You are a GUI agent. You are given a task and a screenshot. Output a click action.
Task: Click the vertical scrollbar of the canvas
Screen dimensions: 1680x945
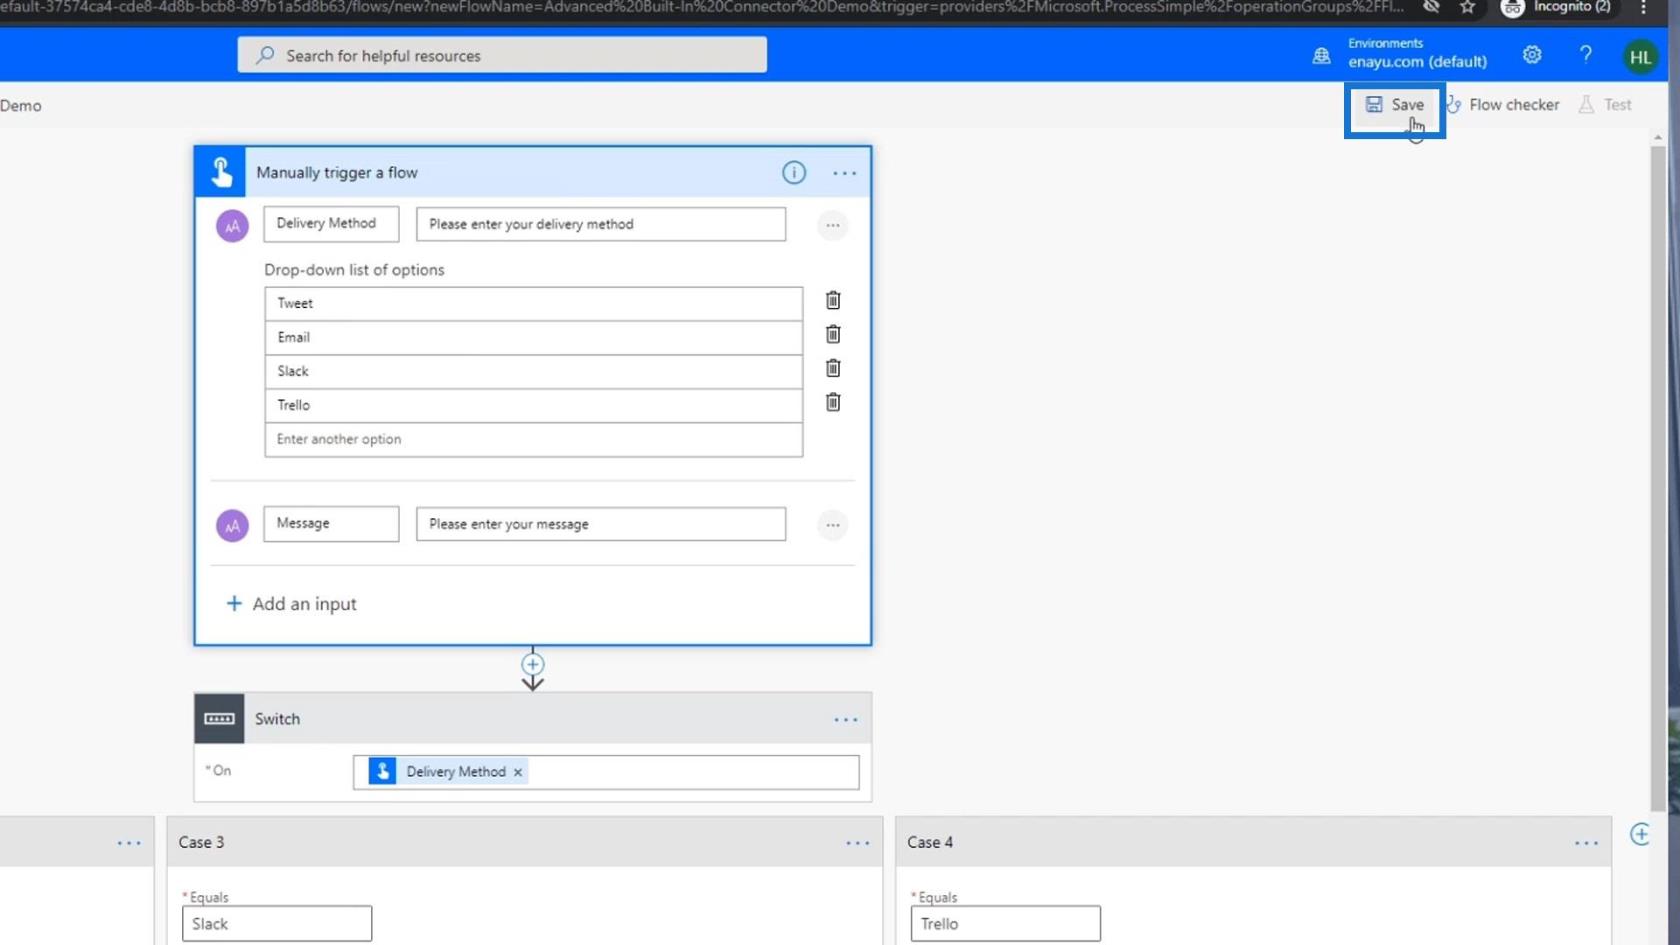[1658, 478]
